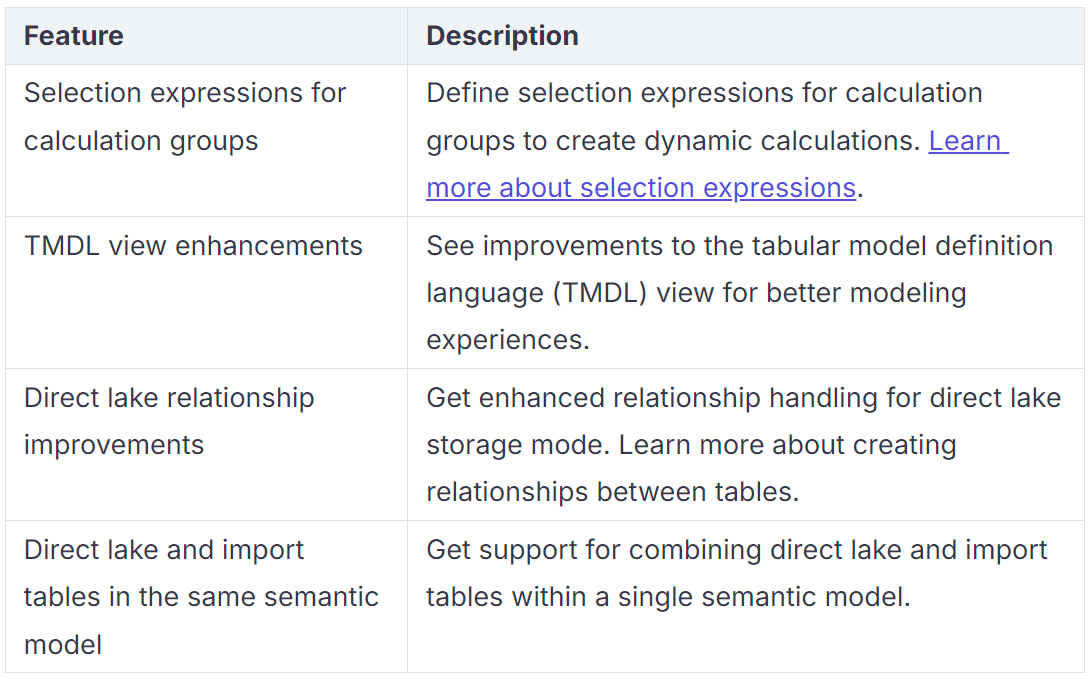Open the Learn more about selection expressions link
This screenshot has width=1090, height=679.
(640, 188)
